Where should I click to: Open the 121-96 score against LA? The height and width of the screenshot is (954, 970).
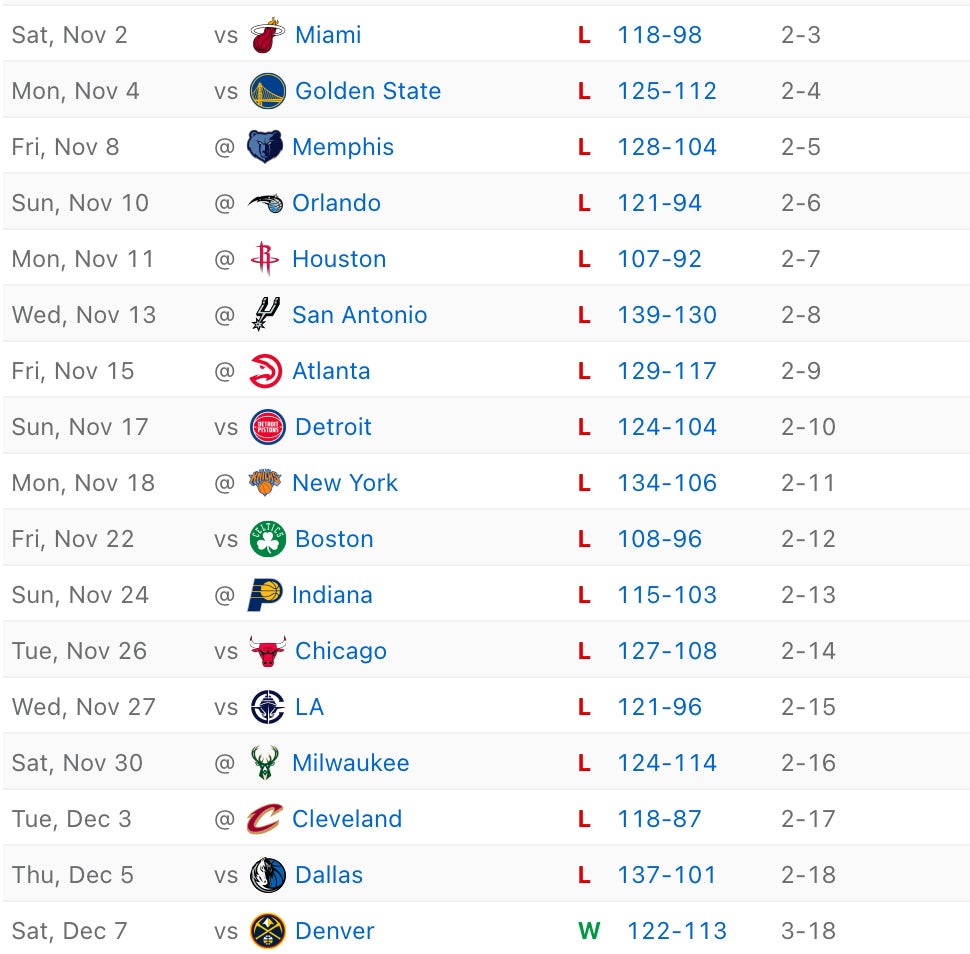point(659,707)
